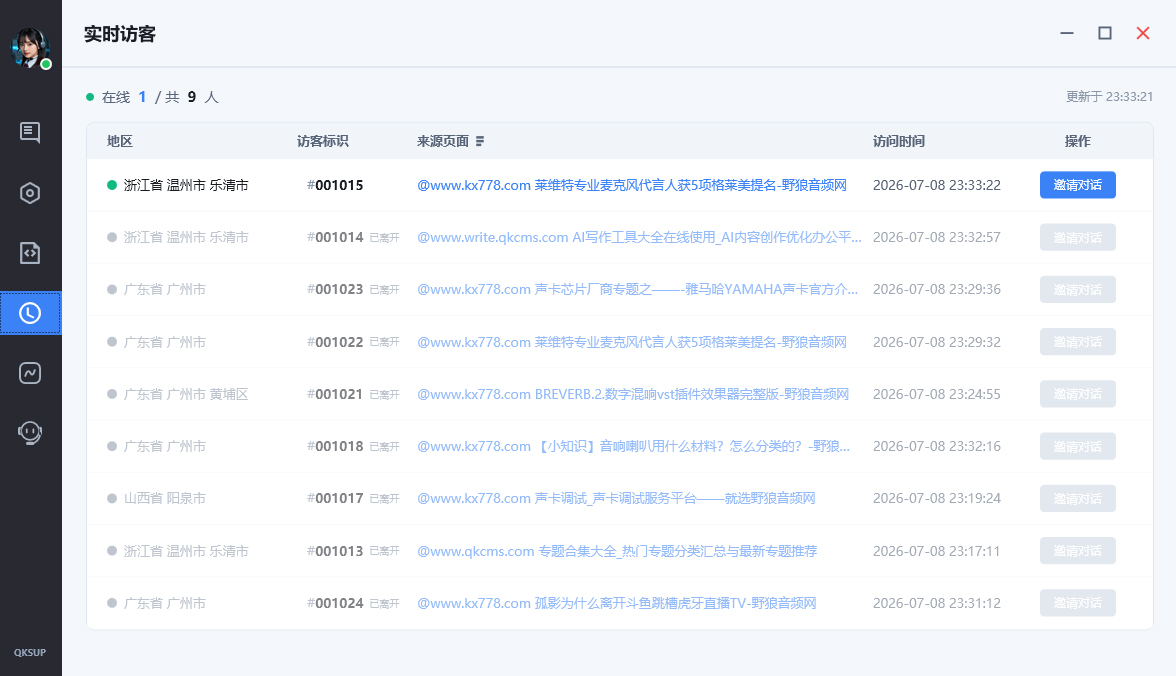Image resolution: width=1176 pixels, height=676 pixels.
Task: Click 邀请对话 for visitor #001021
Action: 1078,394
